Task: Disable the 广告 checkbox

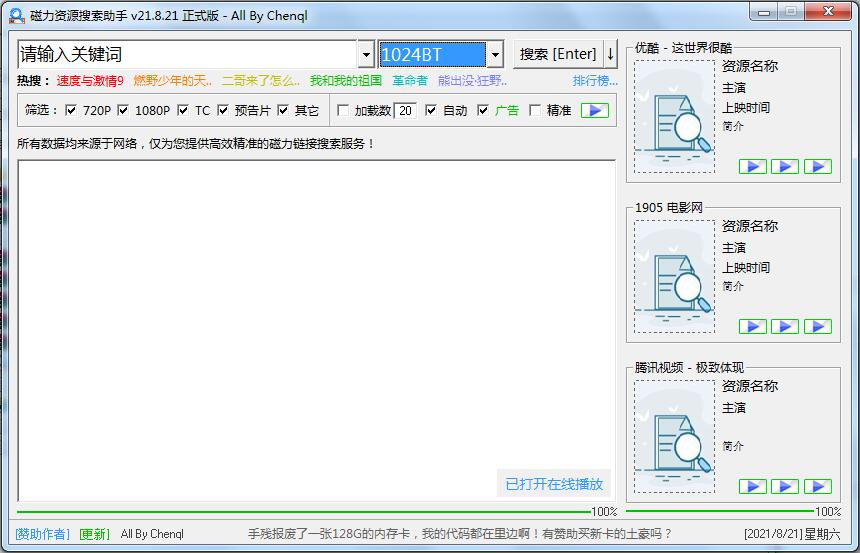Action: tap(483, 110)
